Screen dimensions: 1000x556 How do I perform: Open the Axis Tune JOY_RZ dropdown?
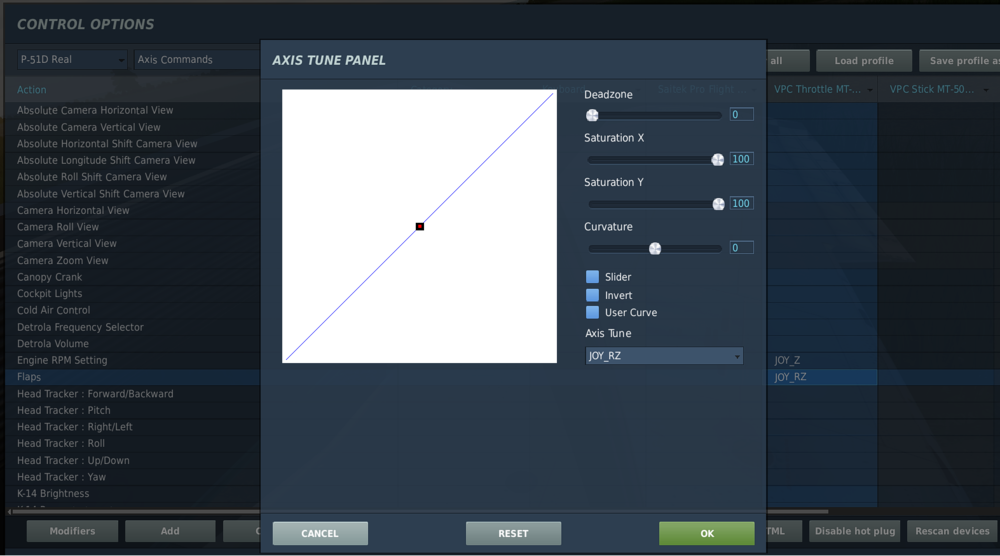[664, 356]
